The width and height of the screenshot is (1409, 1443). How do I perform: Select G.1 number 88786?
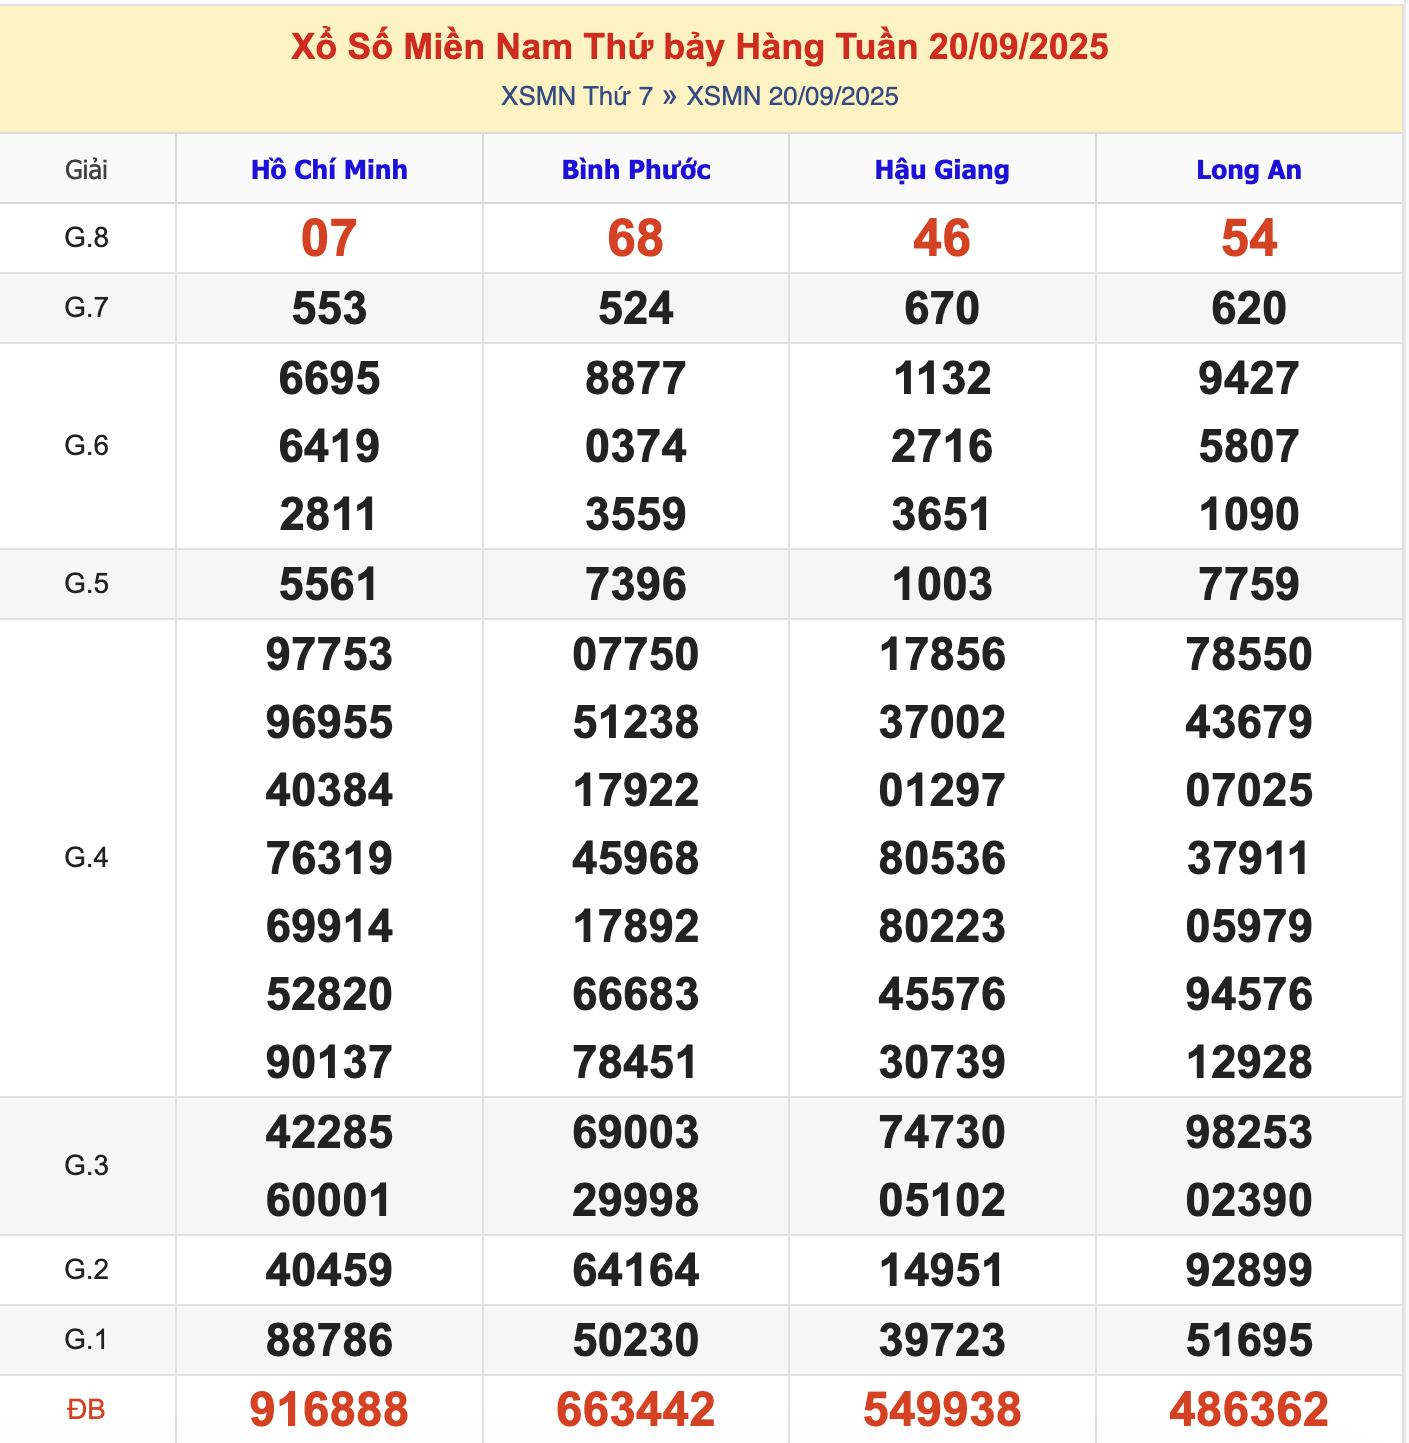[x=329, y=1340]
